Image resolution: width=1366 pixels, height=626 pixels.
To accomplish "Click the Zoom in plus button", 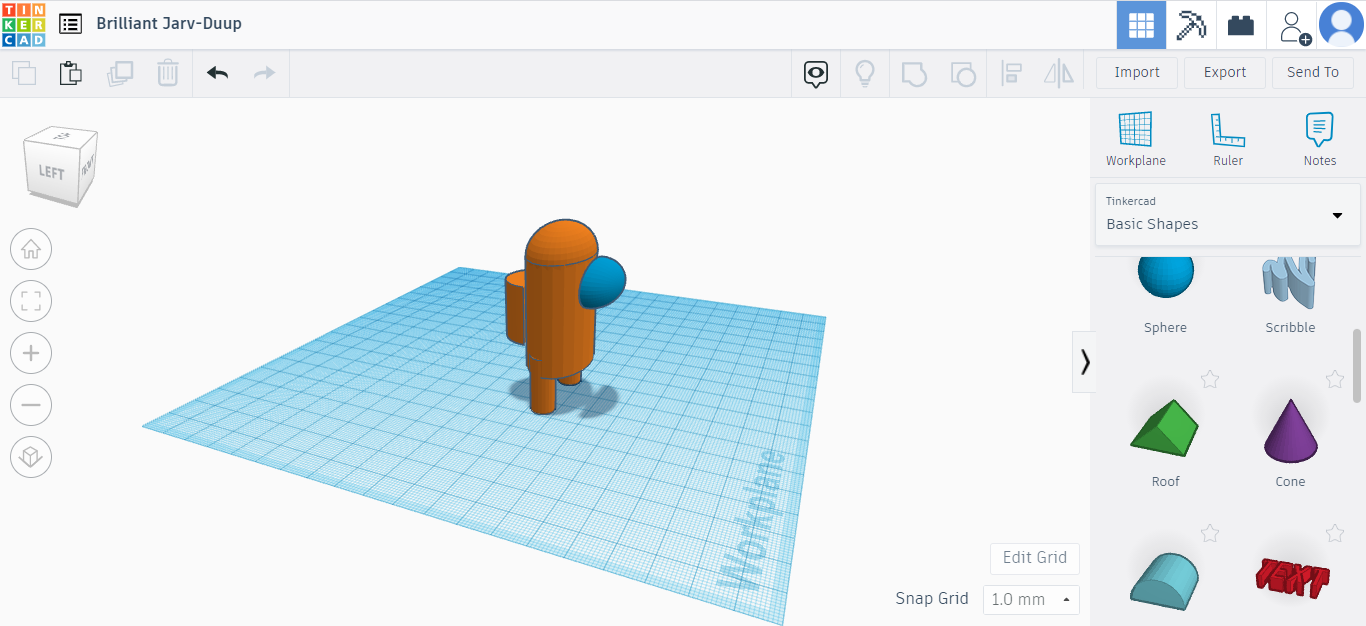I will pos(31,353).
